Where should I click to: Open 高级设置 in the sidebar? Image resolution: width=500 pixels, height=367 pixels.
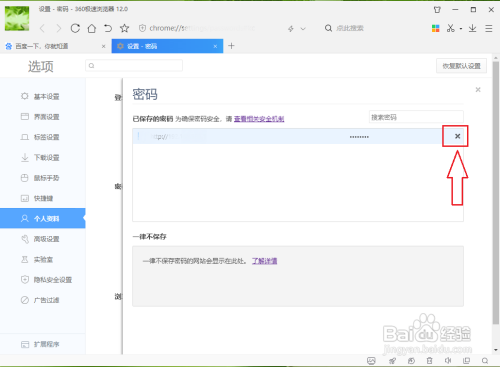click(43, 239)
